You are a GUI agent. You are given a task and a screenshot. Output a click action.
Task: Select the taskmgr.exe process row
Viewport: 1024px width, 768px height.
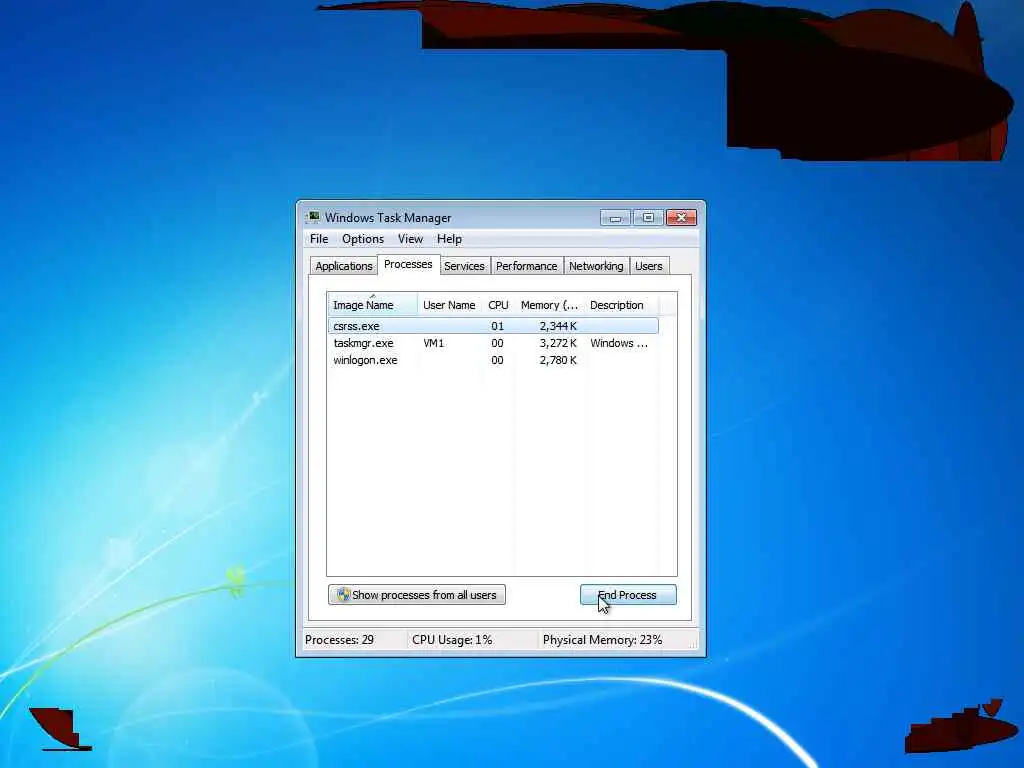click(x=493, y=343)
